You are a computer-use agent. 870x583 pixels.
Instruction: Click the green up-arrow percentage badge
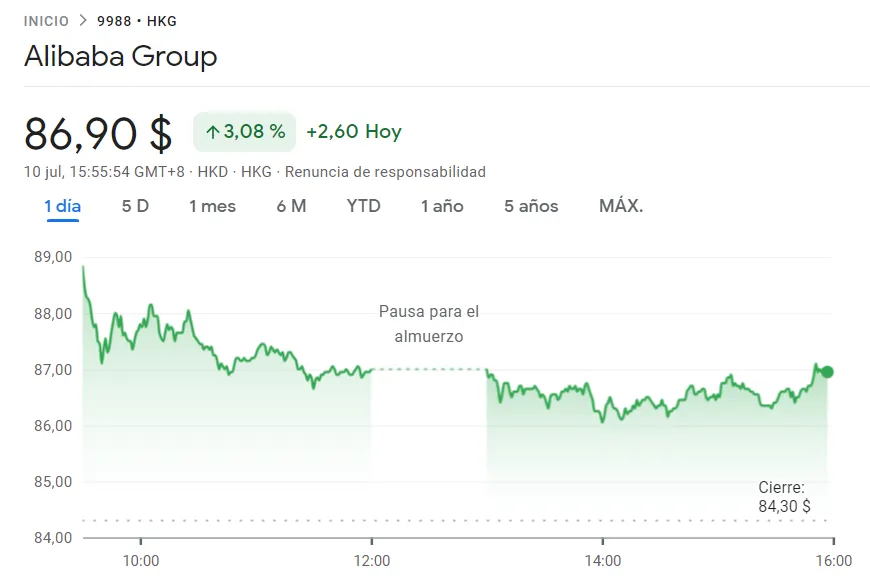pos(244,131)
